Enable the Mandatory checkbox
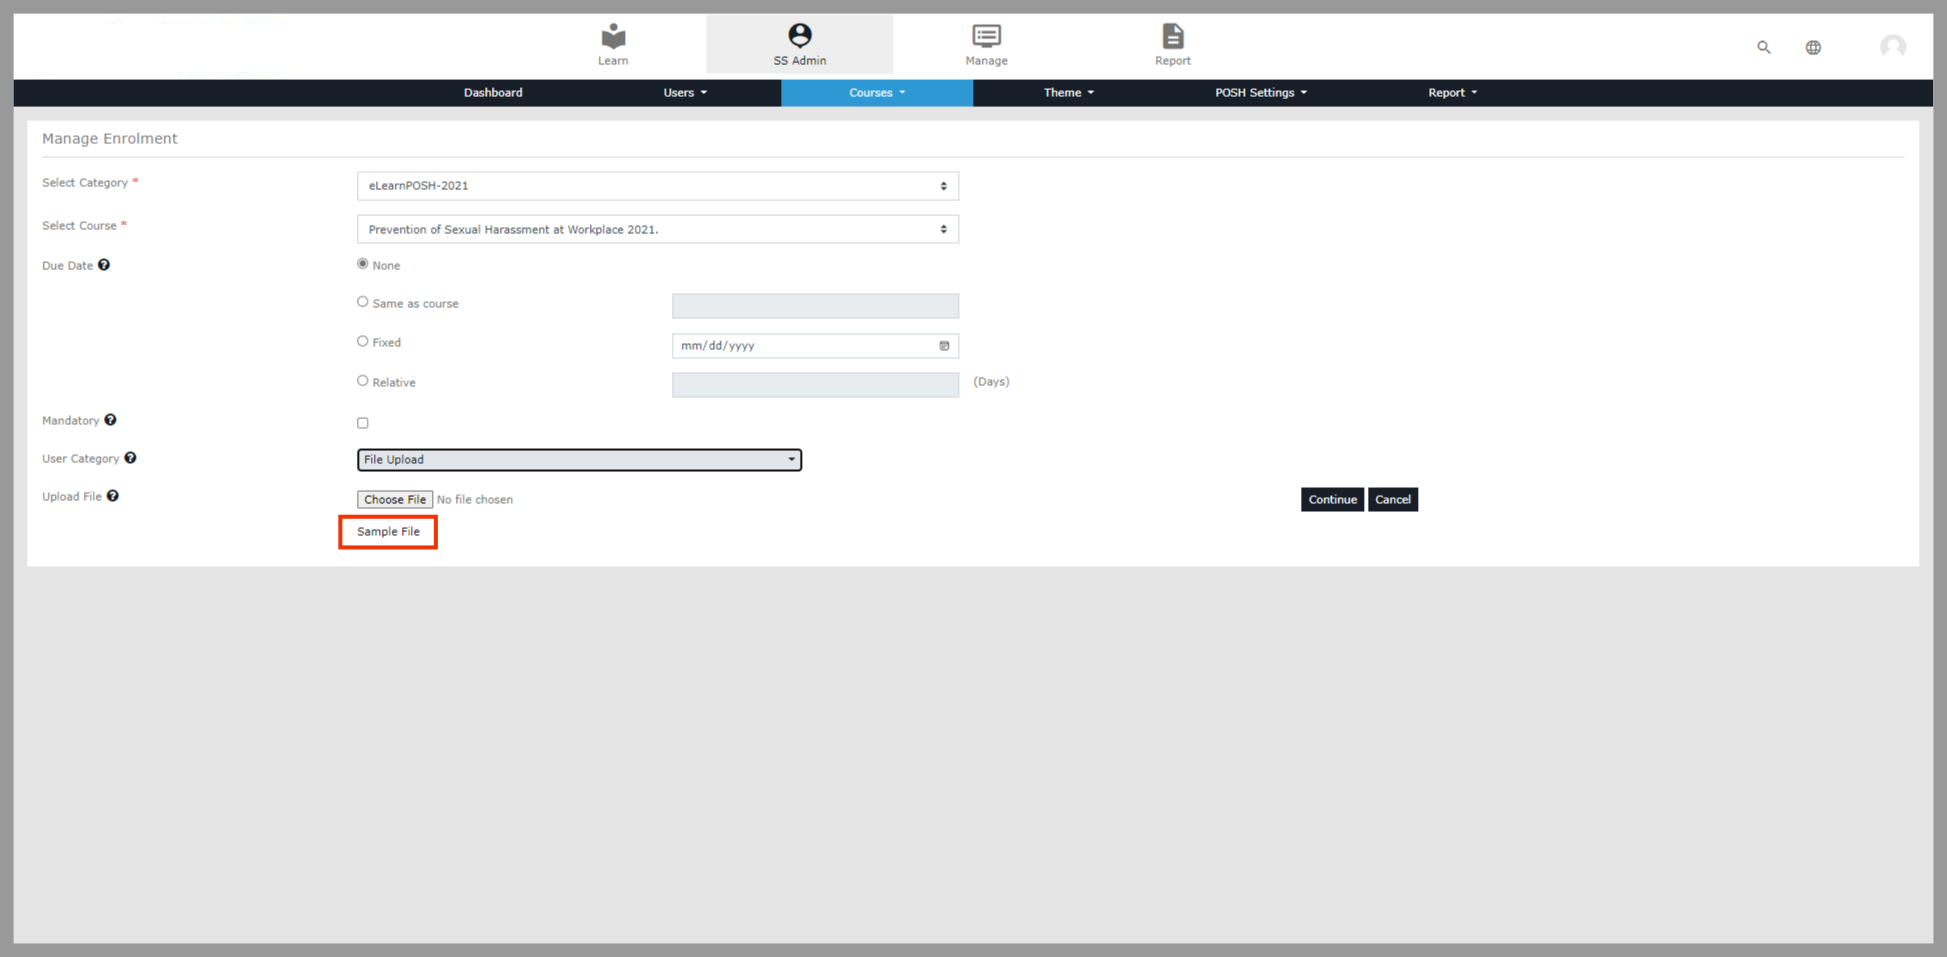 coord(363,423)
